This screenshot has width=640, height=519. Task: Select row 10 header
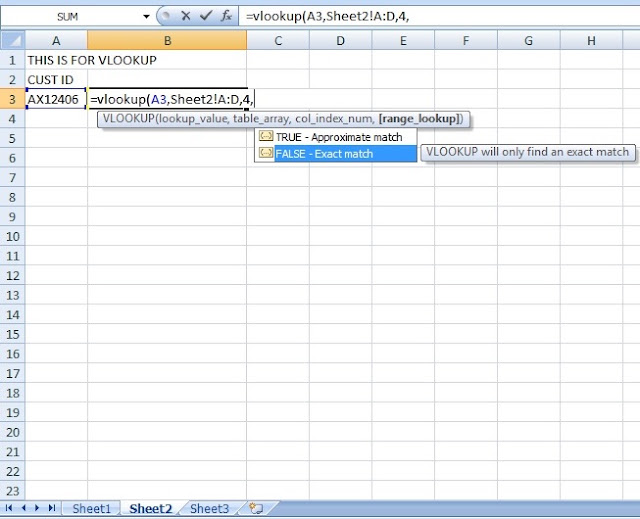click(13, 236)
